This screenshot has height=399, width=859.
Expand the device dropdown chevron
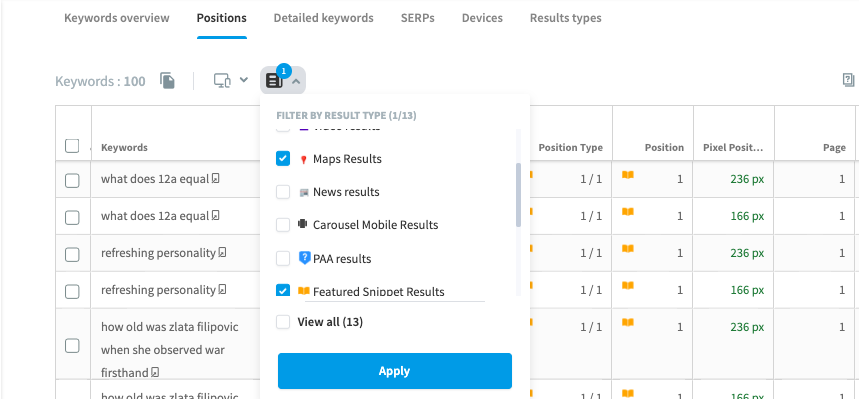tap(244, 81)
